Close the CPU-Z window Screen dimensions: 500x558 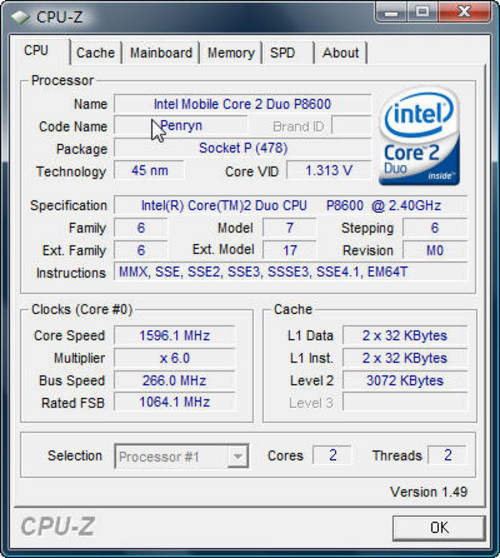(464, 13)
